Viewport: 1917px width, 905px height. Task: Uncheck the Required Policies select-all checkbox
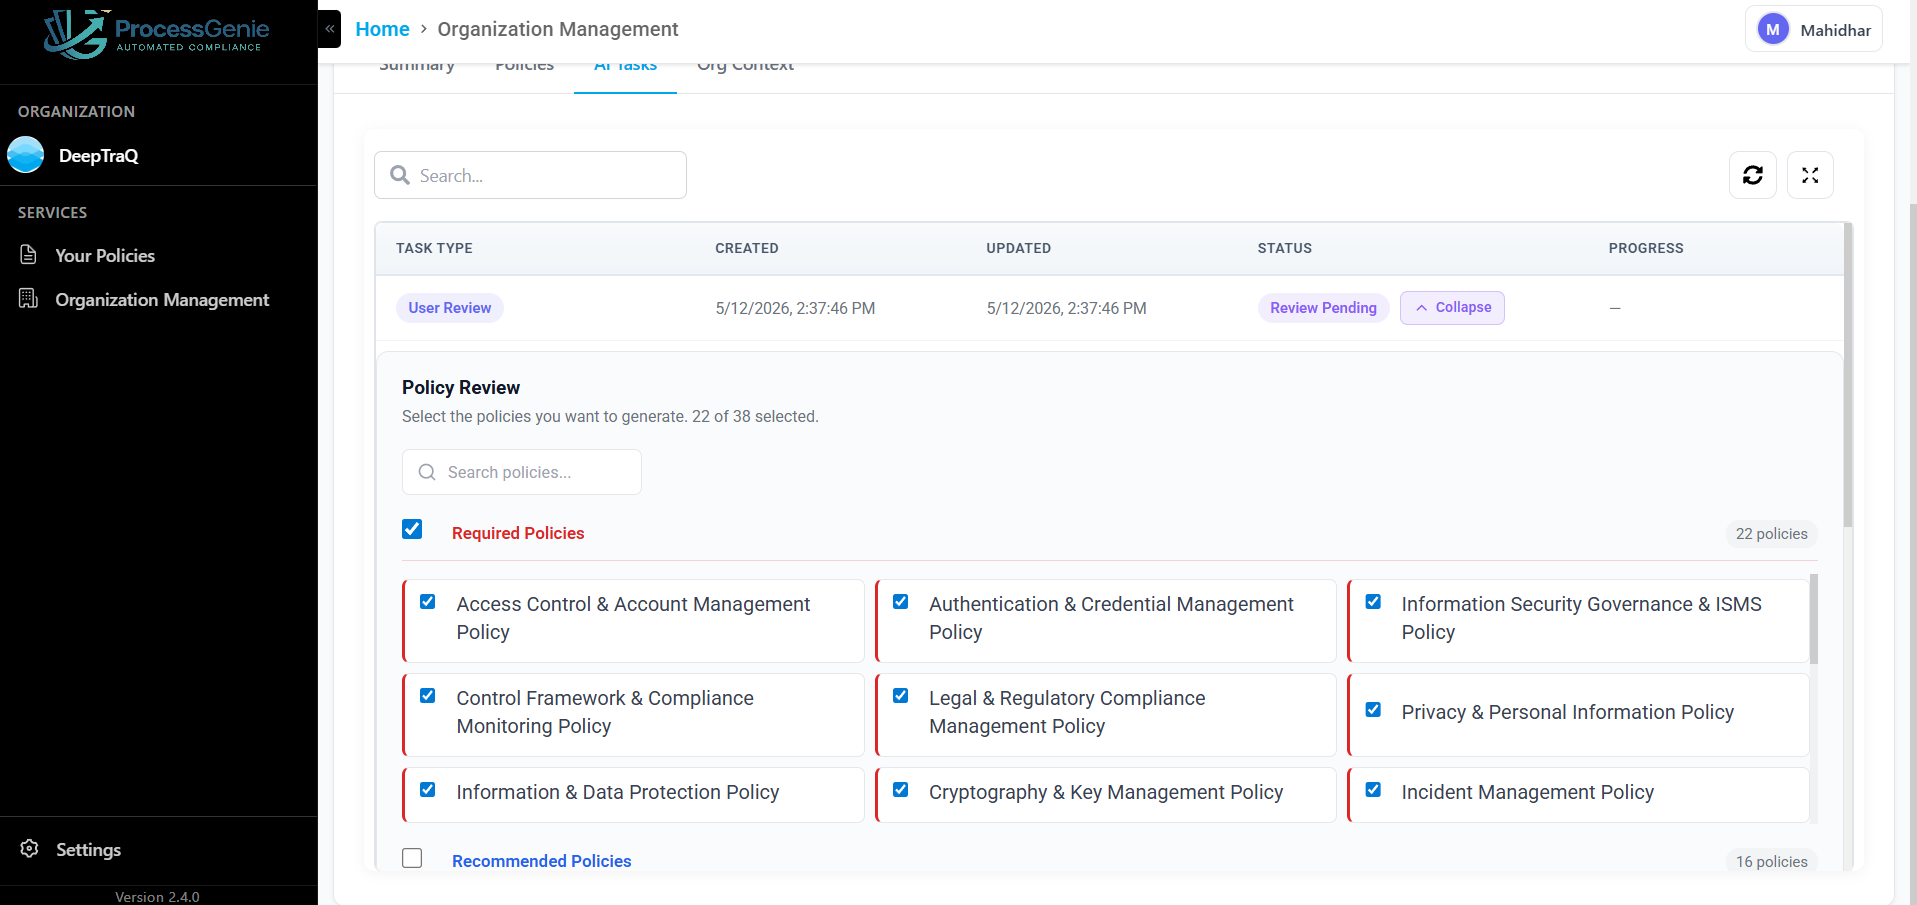(x=412, y=529)
